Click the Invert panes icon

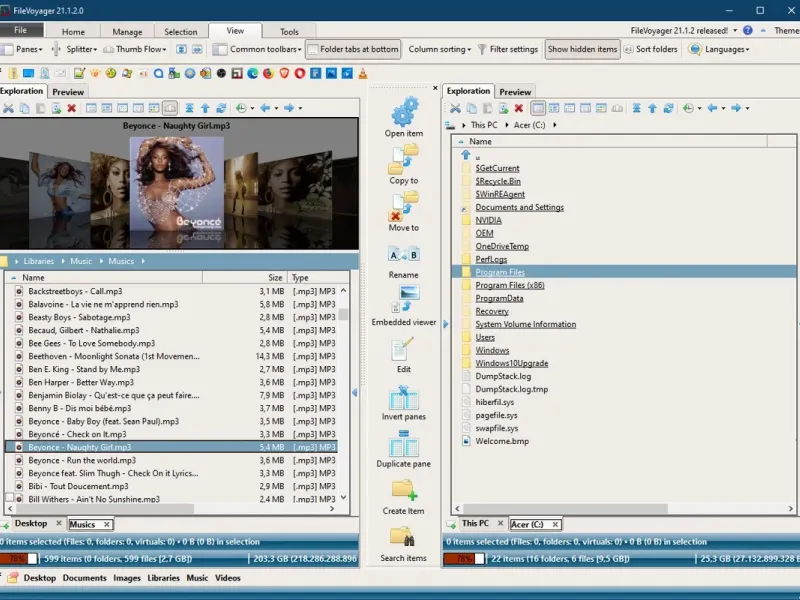tap(404, 397)
